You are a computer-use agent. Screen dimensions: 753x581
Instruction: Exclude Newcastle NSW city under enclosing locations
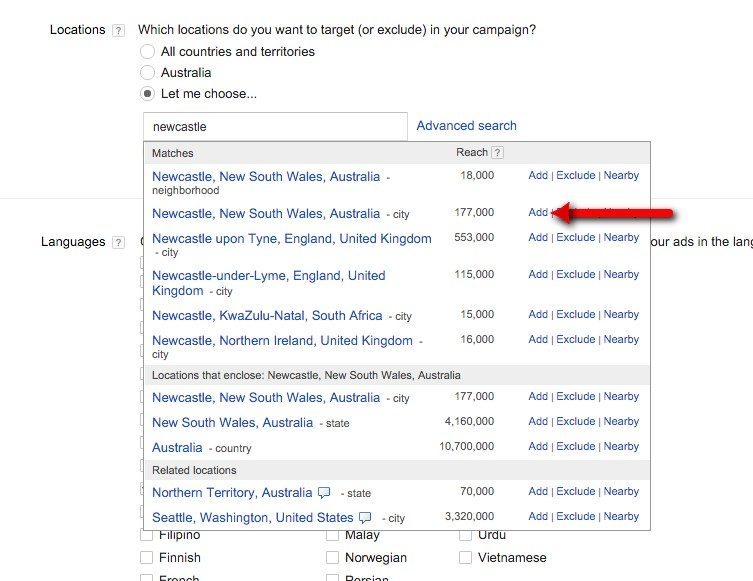pos(575,396)
